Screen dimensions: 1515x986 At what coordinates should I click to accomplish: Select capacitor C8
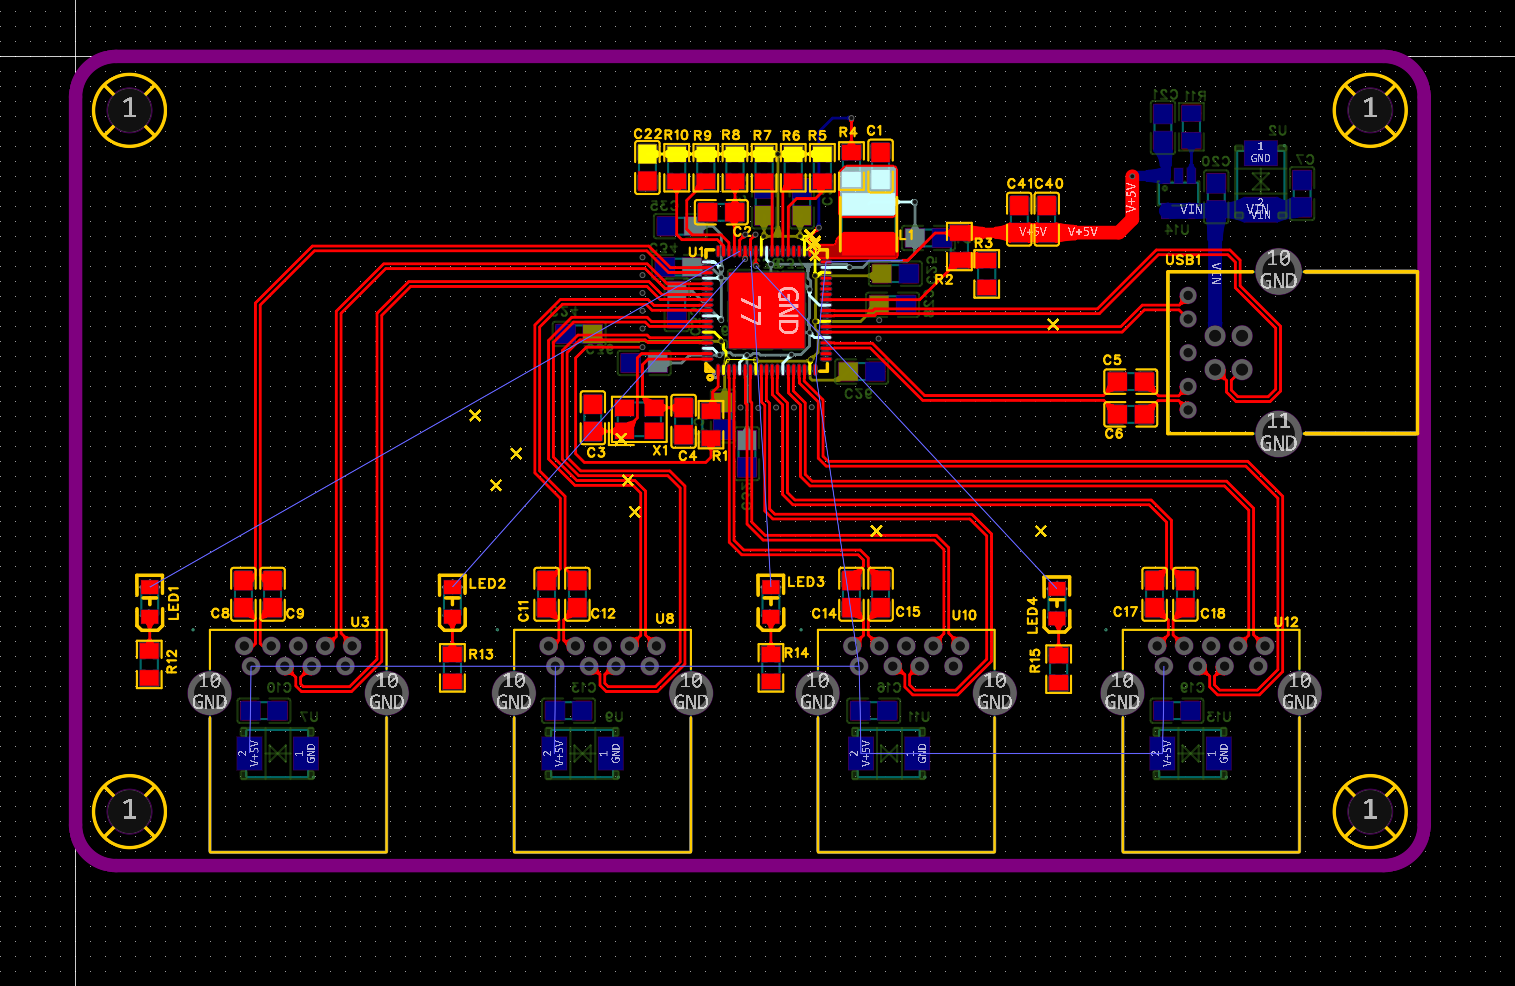(243, 594)
